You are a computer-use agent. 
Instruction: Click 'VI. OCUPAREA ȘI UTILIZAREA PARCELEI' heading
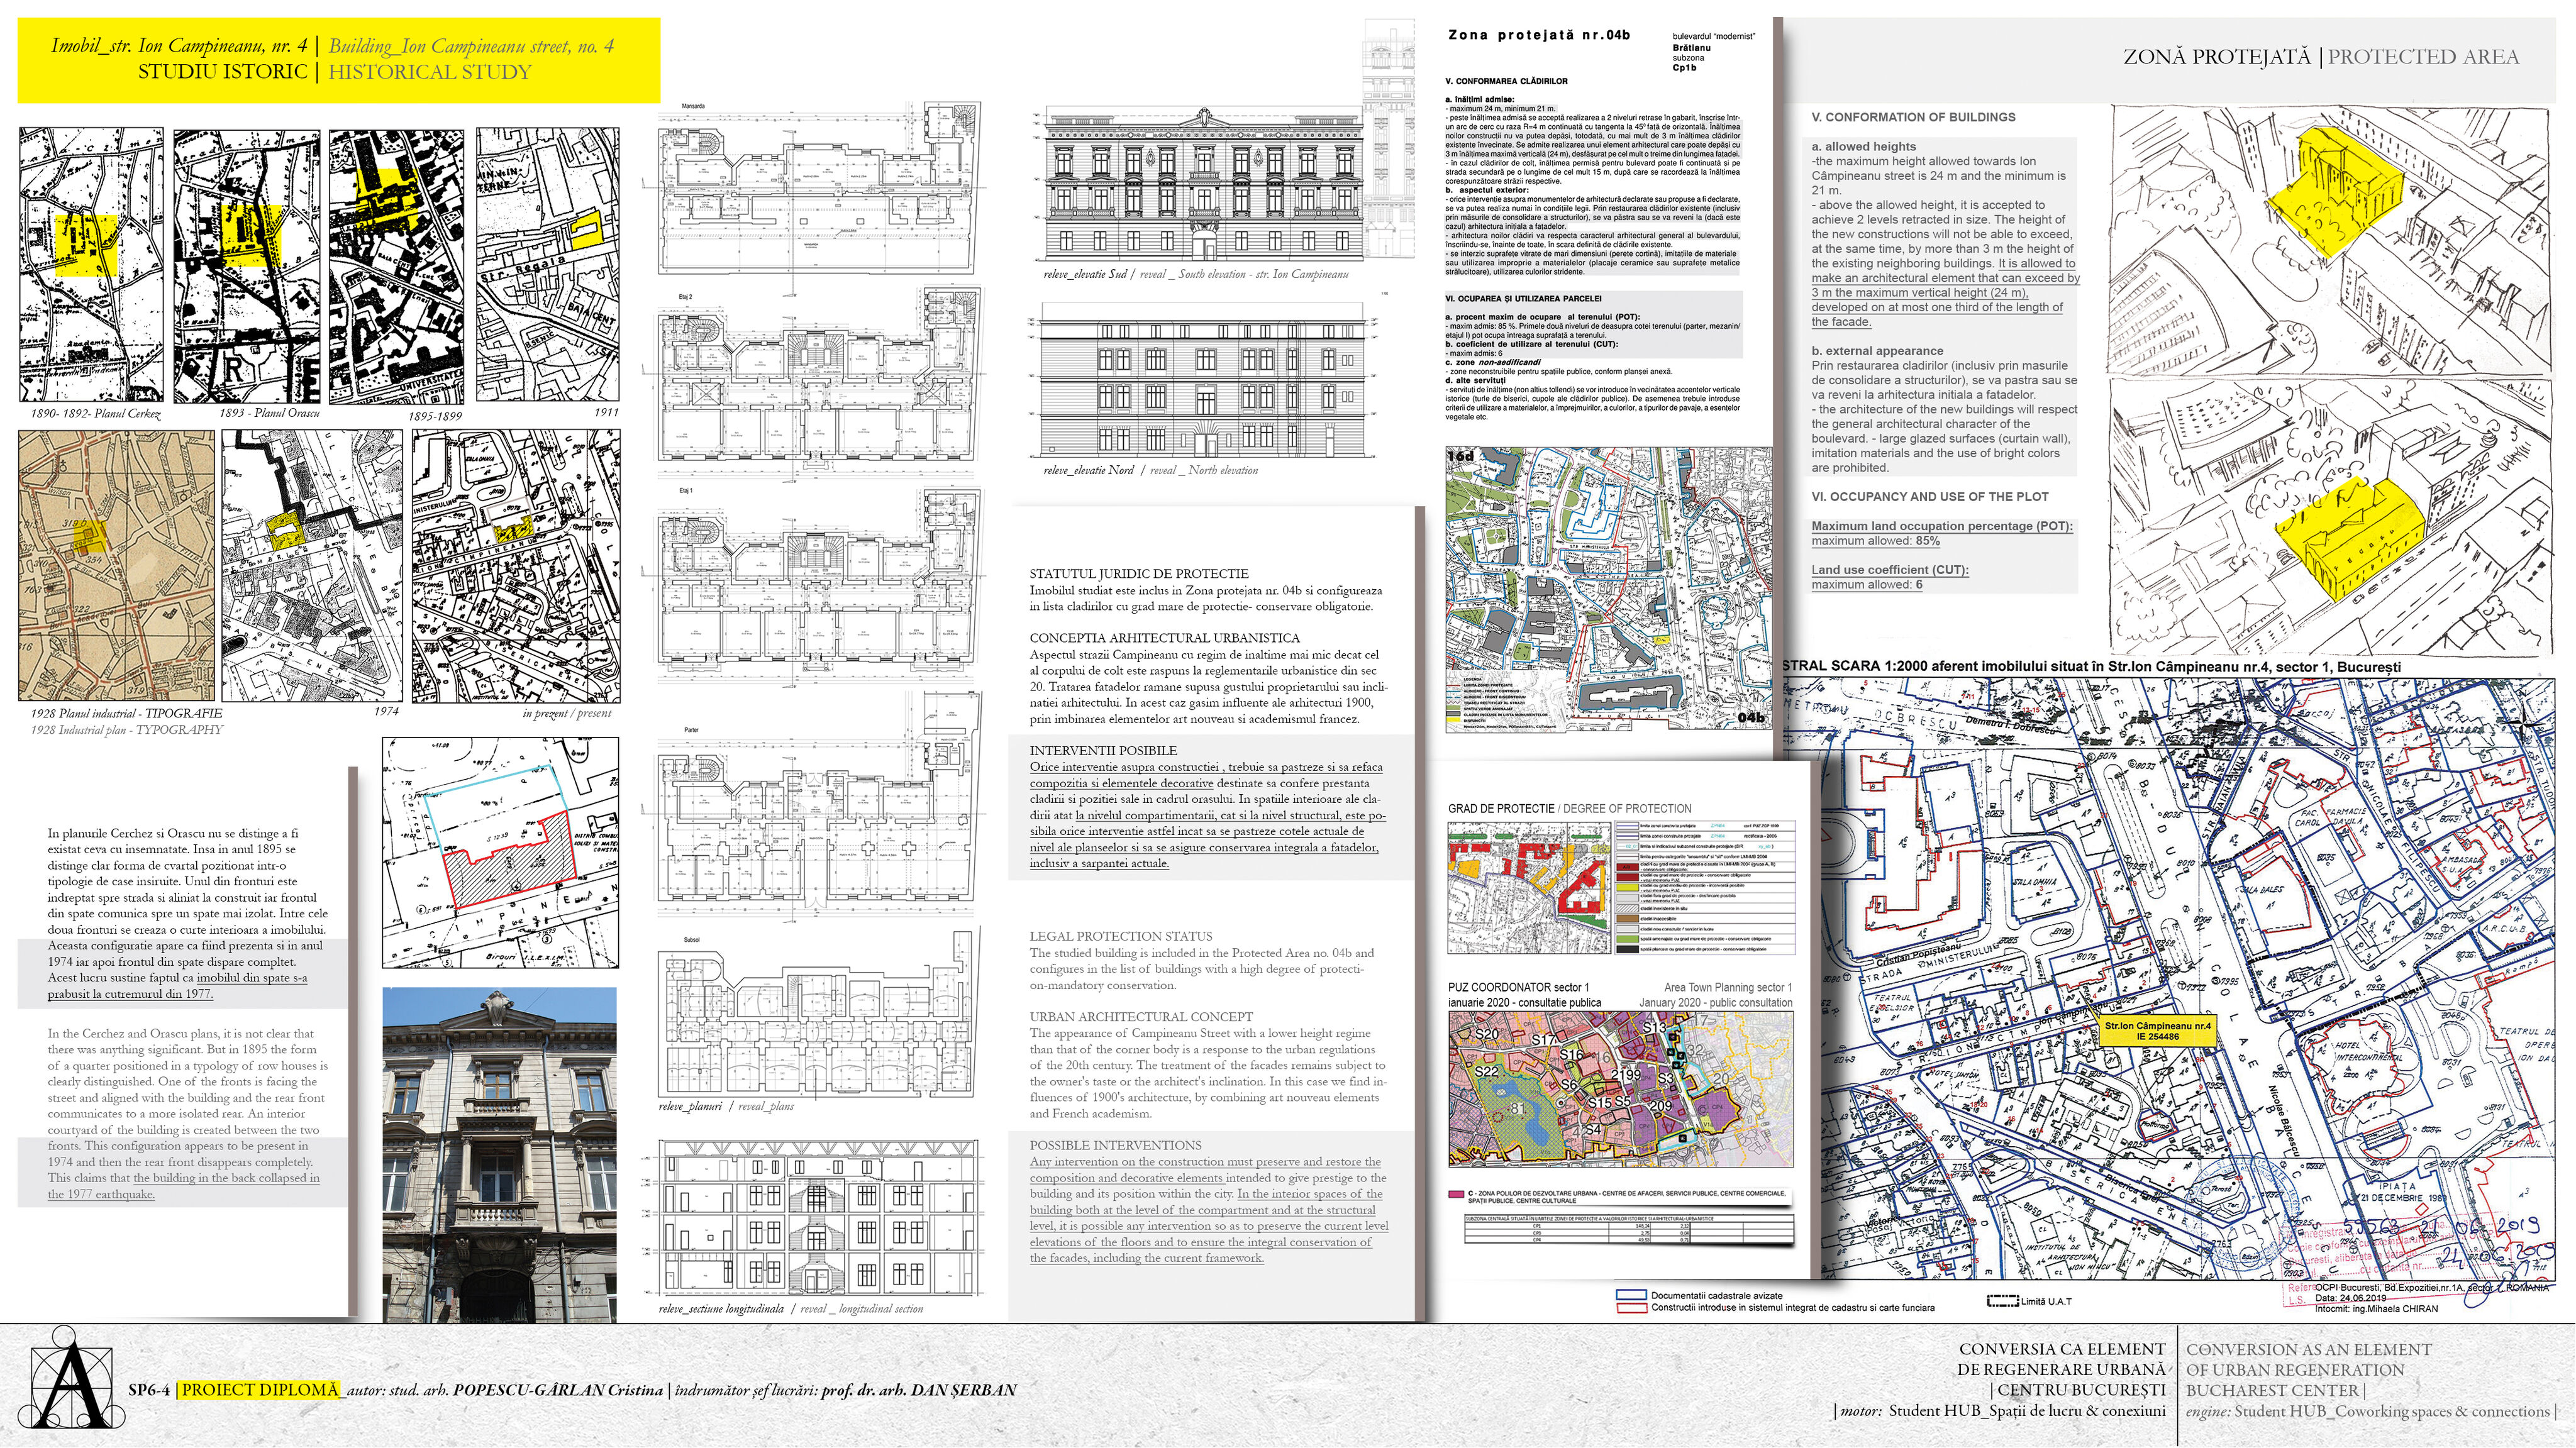tap(1523, 299)
